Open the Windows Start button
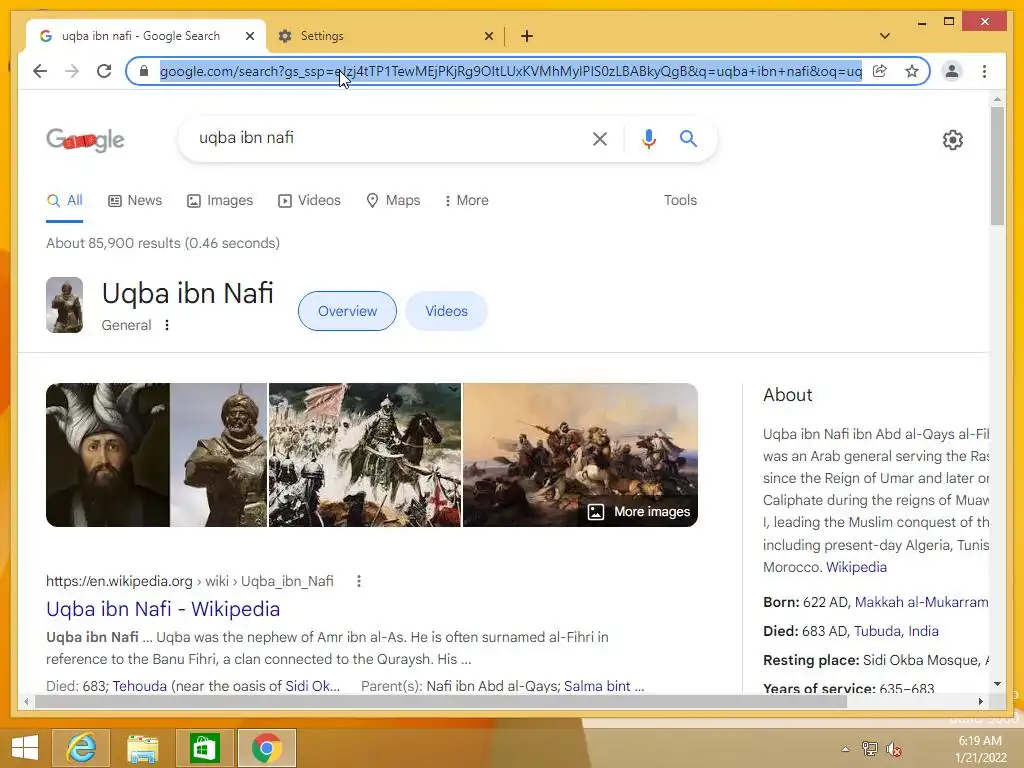The image size is (1024, 768). tap(25, 748)
